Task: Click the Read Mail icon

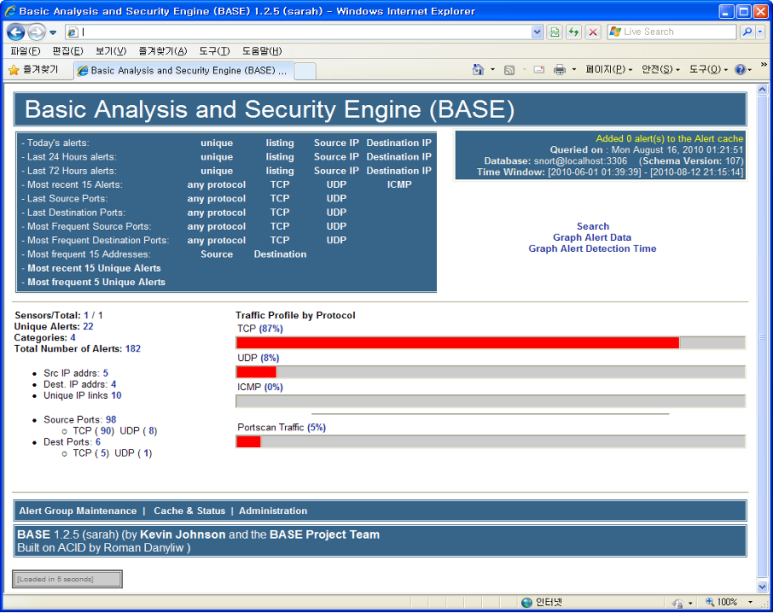Action: (x=539, y=70)
